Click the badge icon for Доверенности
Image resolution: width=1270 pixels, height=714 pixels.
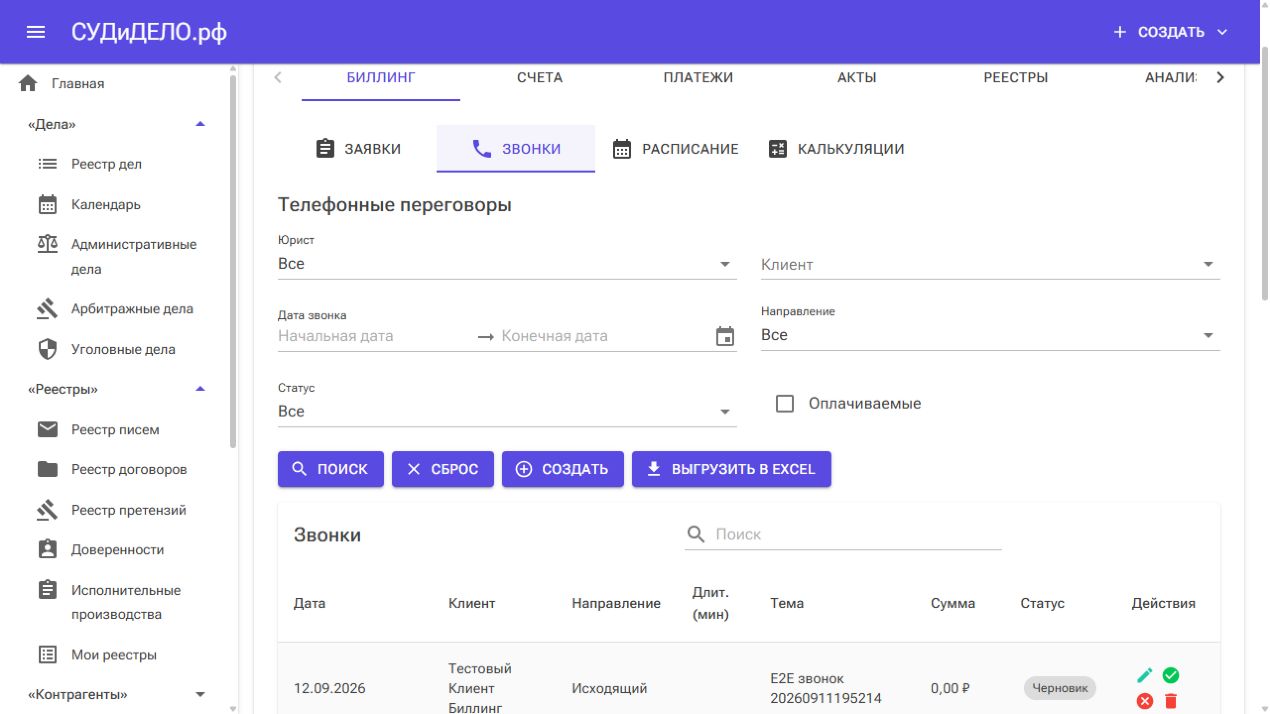click(48, 550)
